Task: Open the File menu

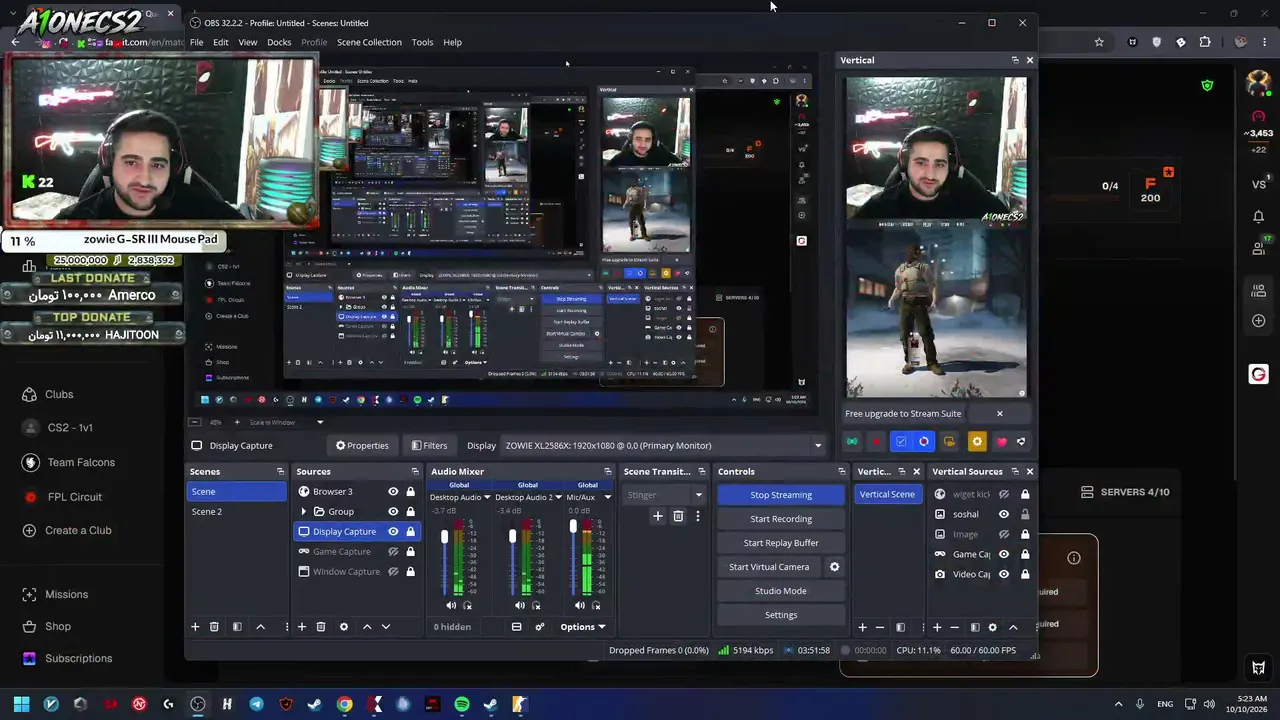Action: click(x=197, y=42)
